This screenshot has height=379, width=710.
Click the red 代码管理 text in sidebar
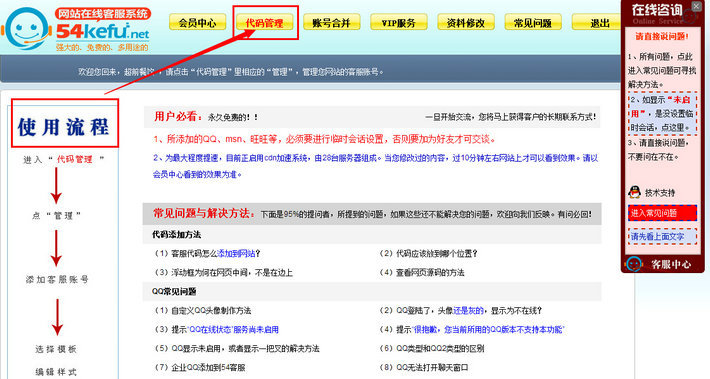coord(75,159)
